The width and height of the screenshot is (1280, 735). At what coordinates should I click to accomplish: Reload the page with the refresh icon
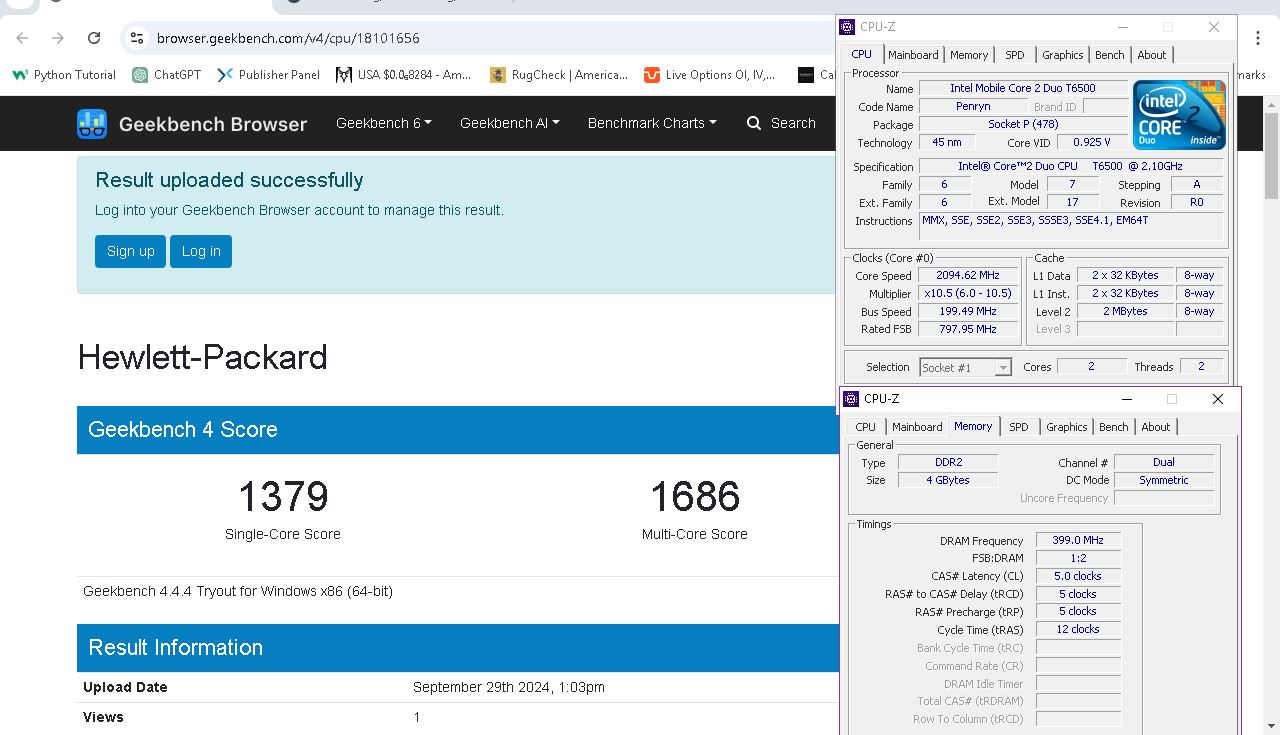pos(94,38)
